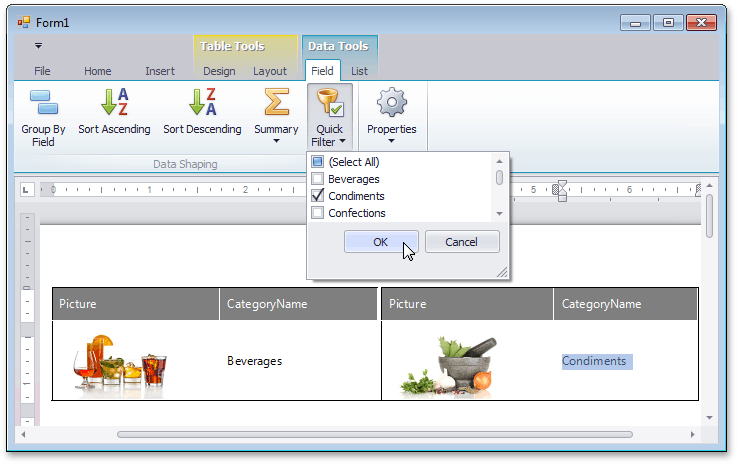Screen dimensions: 737x464
Task: Click the Group By Field icon
Action: click(43, 102)
